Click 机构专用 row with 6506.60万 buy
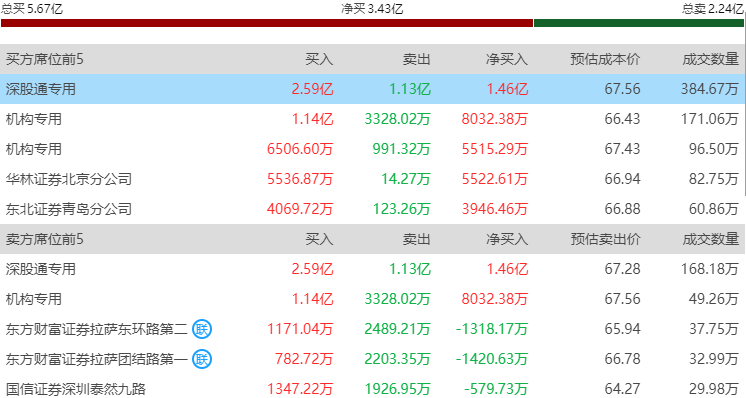 click(372, 149)
